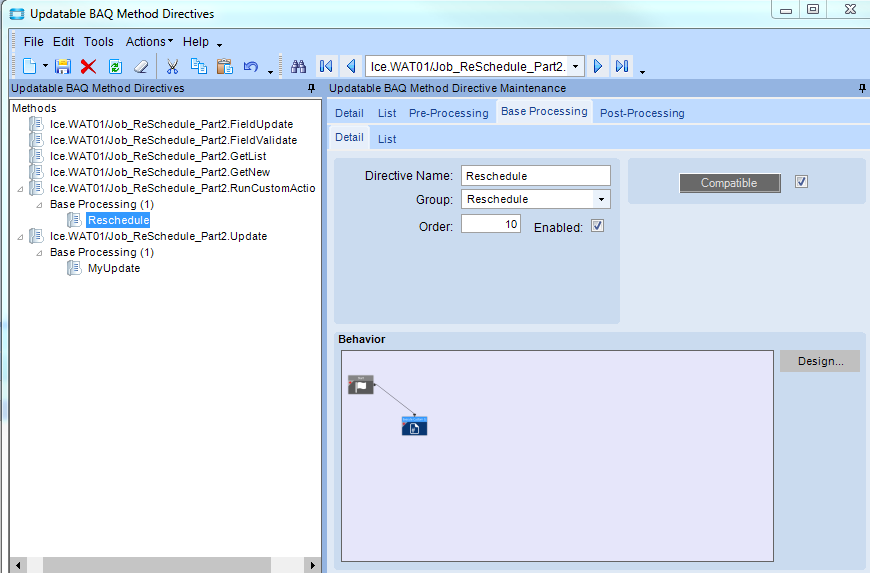Image resolution: width=870 pixels, height=573 pixels.
Task: Open the Pre-Processing tab
Action: [x=448, y=113]
